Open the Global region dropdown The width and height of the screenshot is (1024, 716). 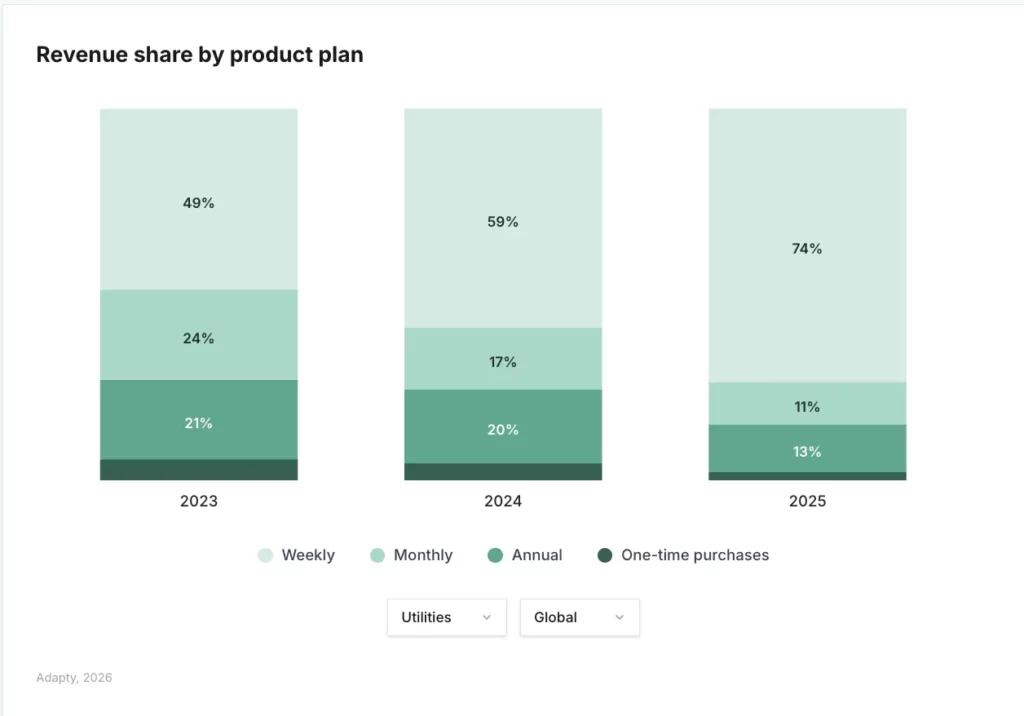[579, 617]
